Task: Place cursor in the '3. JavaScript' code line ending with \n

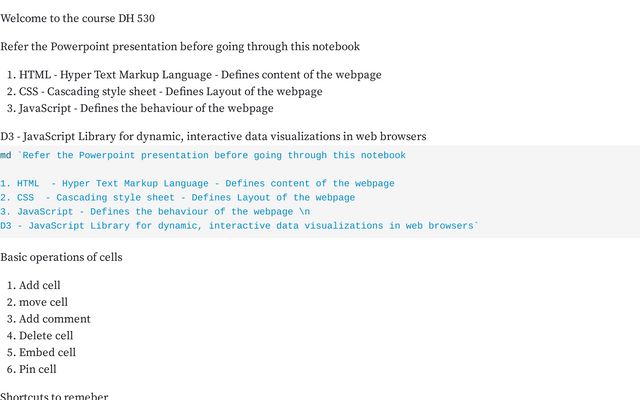Action: [x=155, y=211]
